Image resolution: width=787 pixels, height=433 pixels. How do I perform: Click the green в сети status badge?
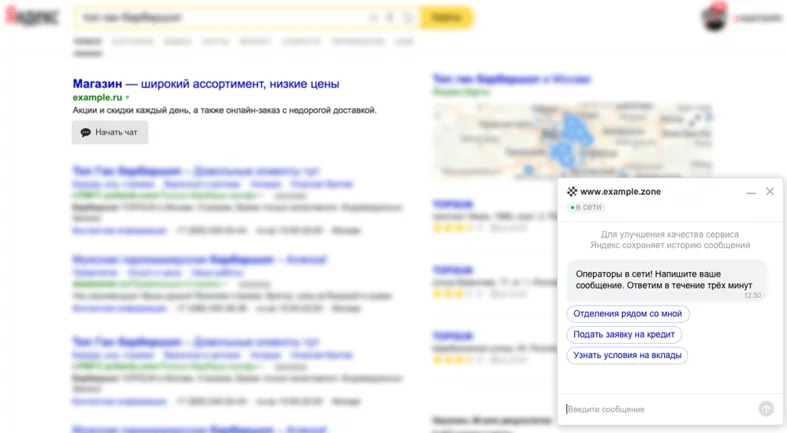click(x=586, y=207)
